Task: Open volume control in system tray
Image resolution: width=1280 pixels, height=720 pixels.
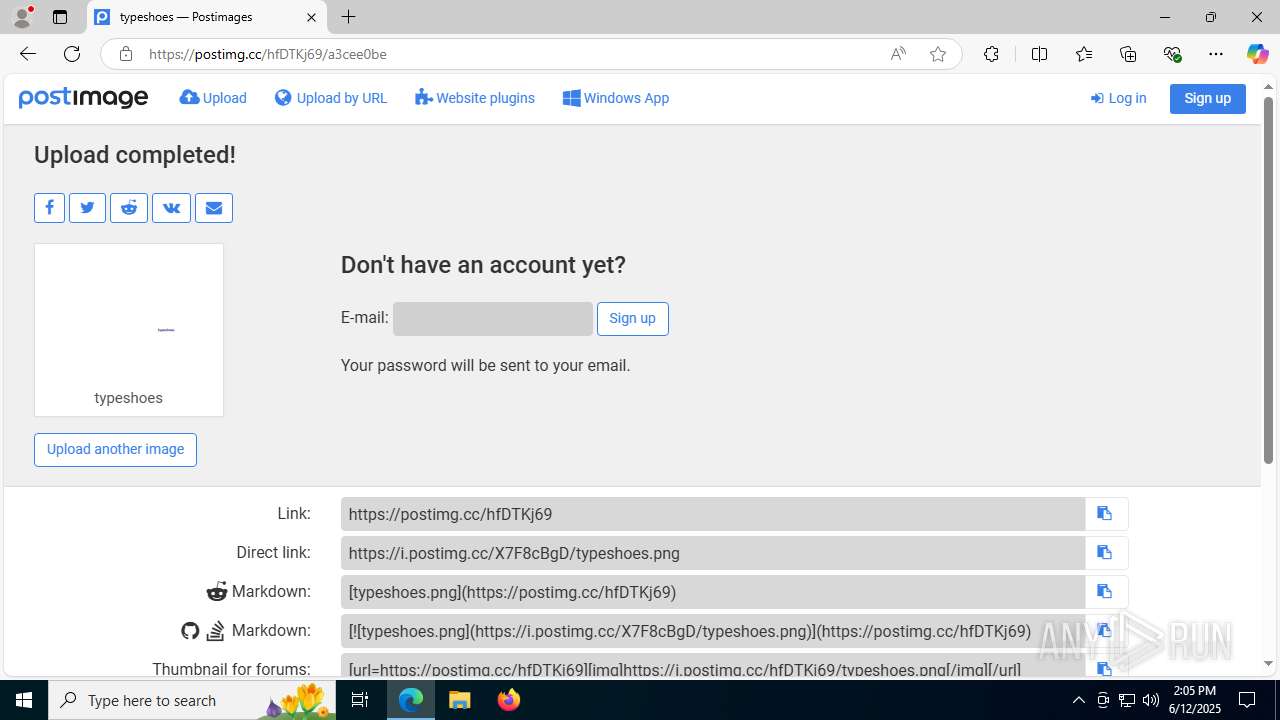Action: (1151, 700)
